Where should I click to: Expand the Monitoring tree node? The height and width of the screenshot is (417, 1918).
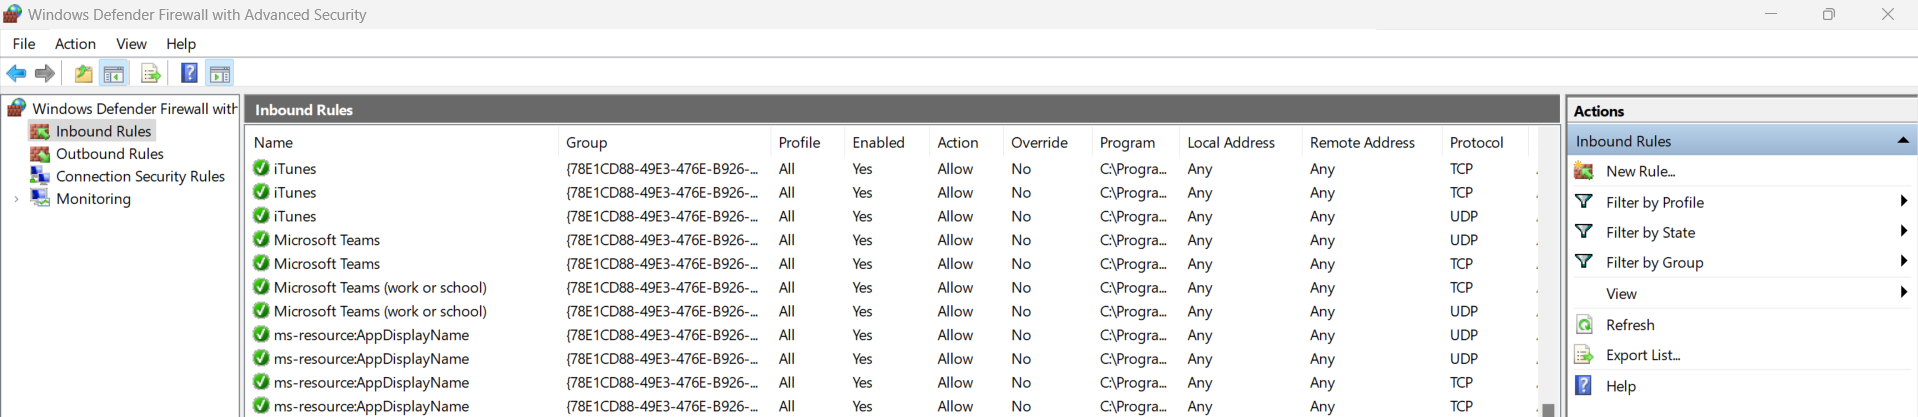tap(16, 199)
